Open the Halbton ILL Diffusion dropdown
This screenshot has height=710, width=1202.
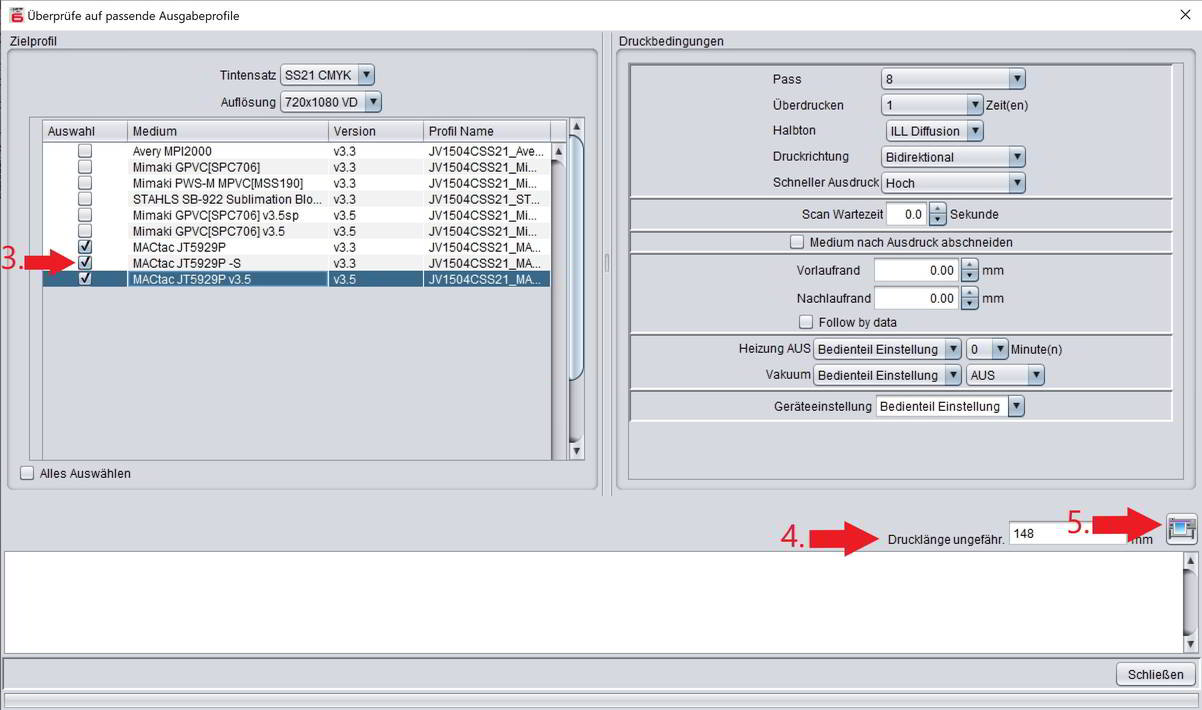tap(934, 131)
